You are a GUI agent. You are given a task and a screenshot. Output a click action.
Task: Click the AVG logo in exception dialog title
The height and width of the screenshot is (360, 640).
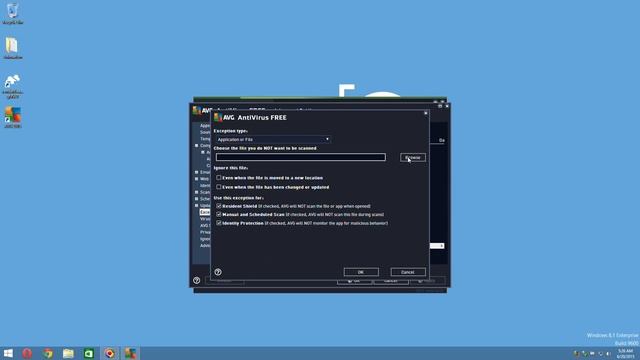click(x=224, y=118)
